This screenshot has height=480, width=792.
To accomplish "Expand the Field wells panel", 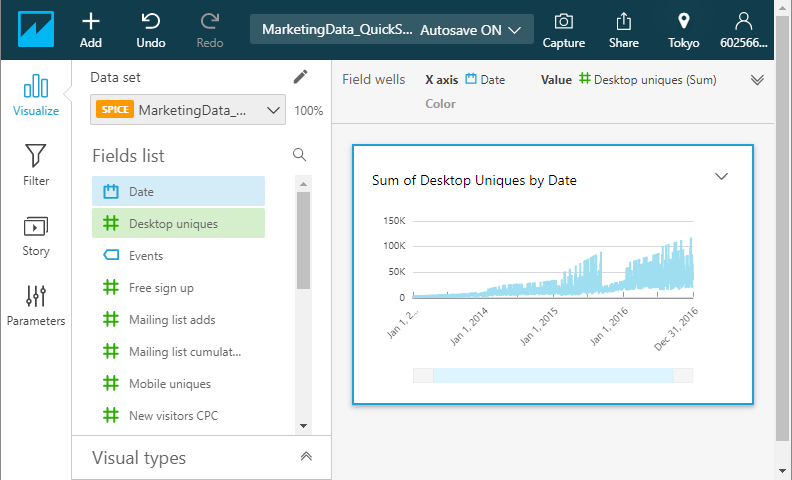I will pyautogui.click(x=757, y=80).
